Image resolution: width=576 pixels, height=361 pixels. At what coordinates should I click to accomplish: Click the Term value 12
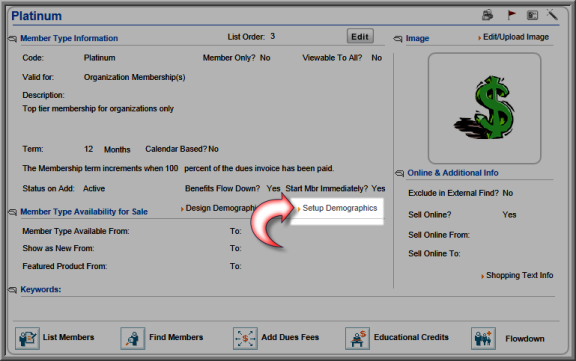[x=89, y=149]
